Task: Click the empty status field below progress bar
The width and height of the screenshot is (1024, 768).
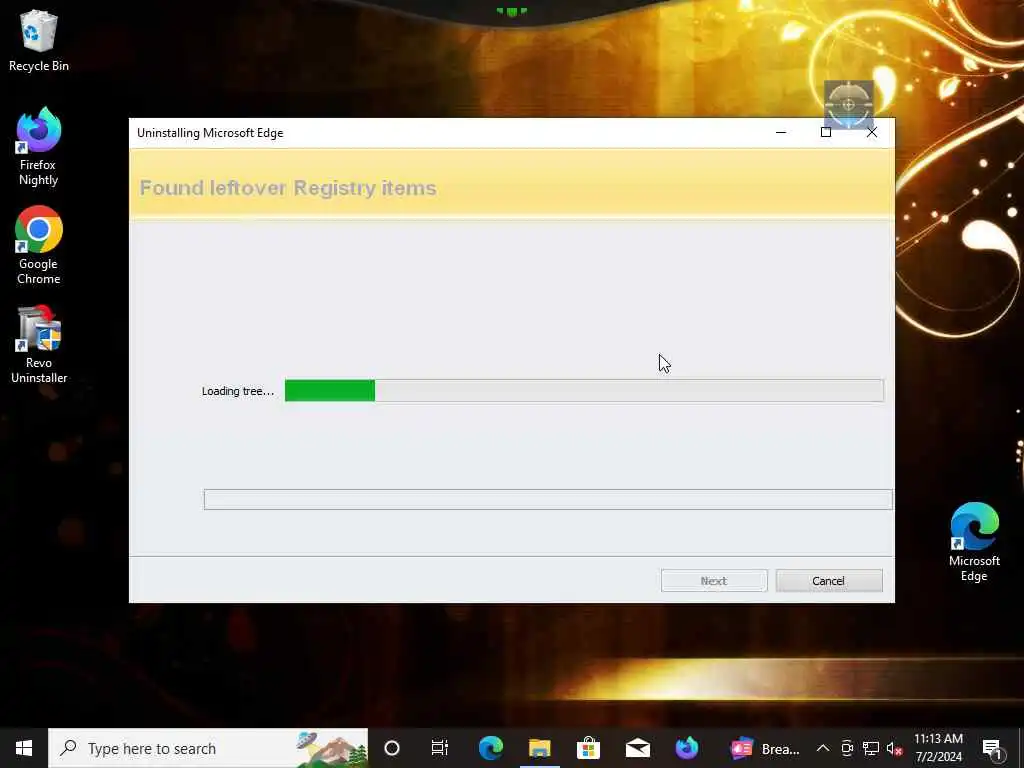Action: (548, 500)
